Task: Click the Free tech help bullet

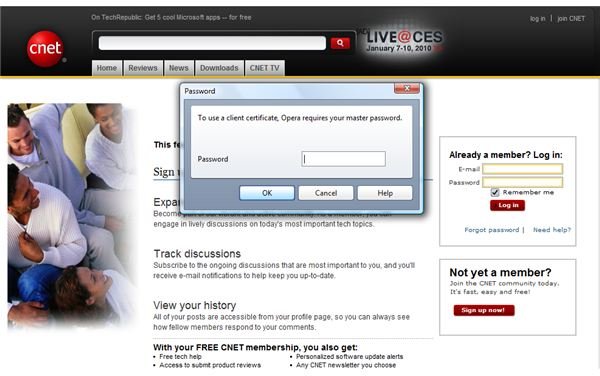Action: [180, 356]
